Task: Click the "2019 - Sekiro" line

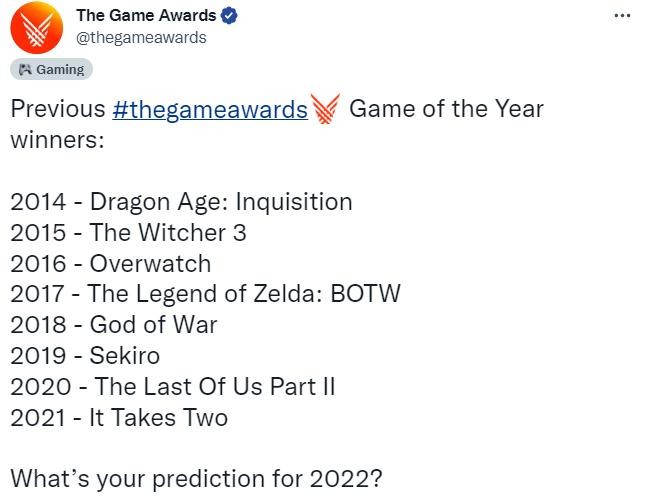Action: coord(85,355)
